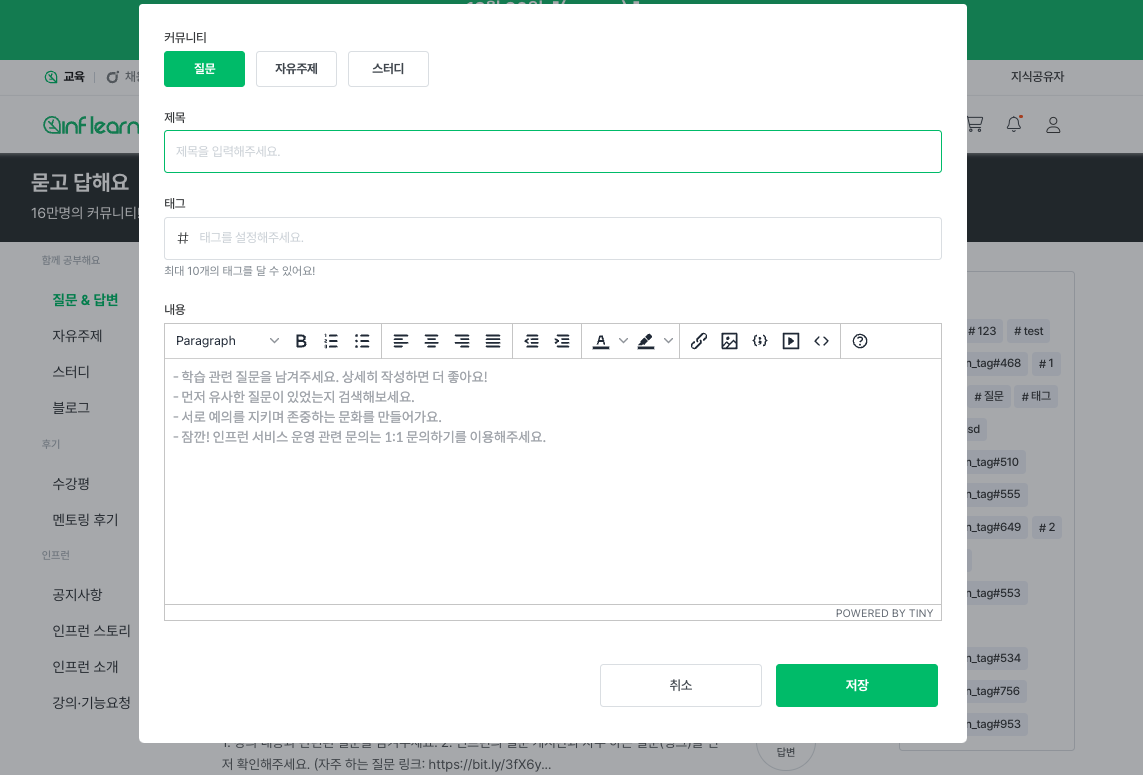
Task: Click the 교육 top navigation item
Action: coord(65,77)
